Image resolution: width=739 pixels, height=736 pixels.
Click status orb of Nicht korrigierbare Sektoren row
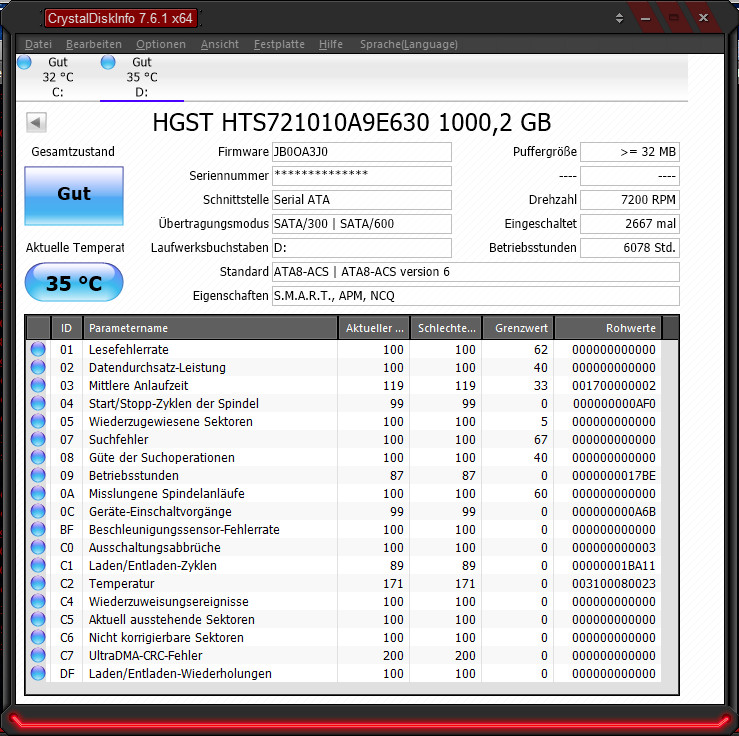(x=38, y=637)
